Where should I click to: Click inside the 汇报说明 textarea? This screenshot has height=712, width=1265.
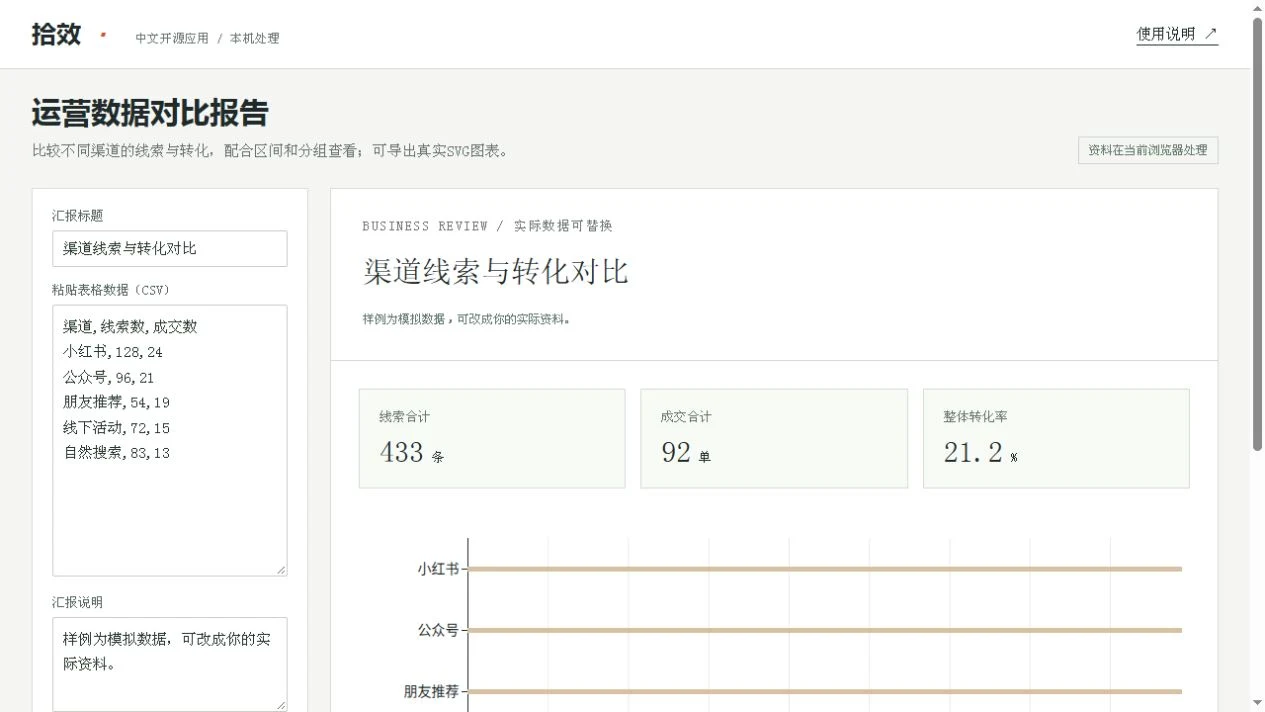click(x=170, y=664)
